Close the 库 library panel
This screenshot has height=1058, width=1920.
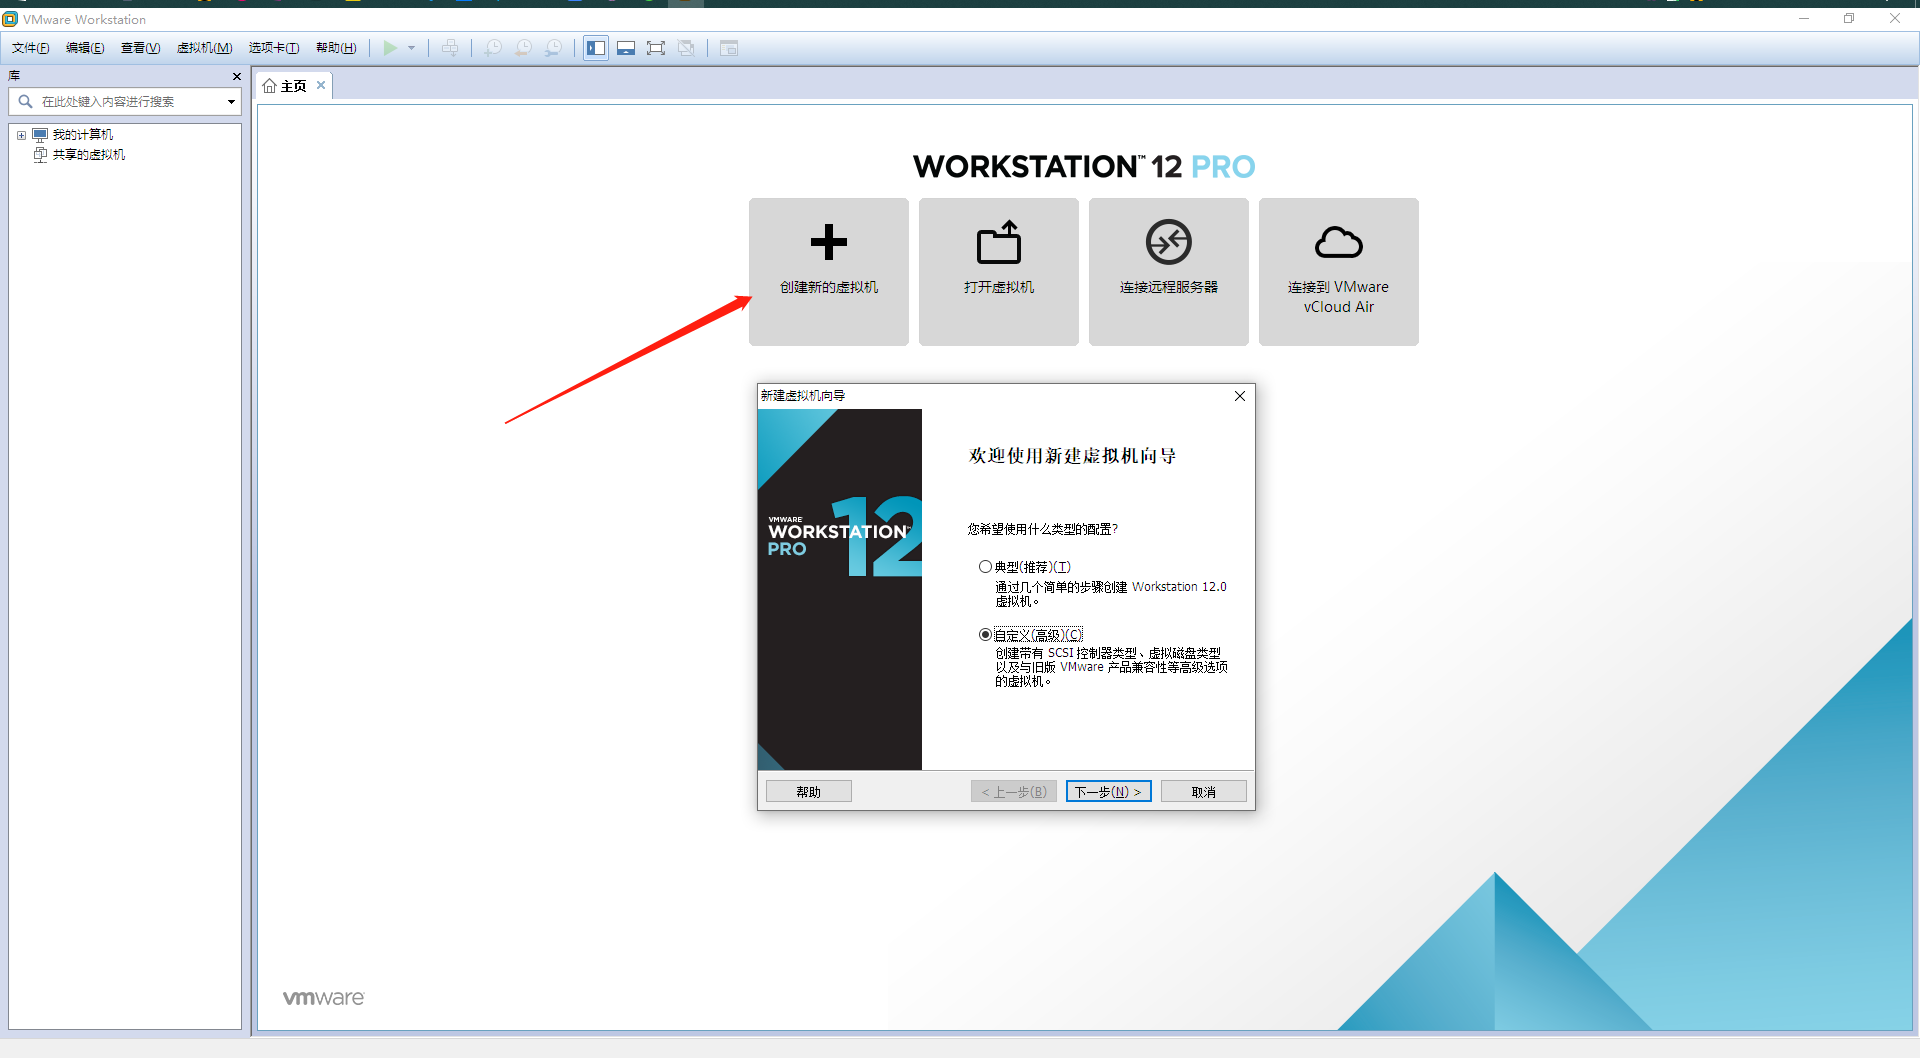[x=237, y=76]
